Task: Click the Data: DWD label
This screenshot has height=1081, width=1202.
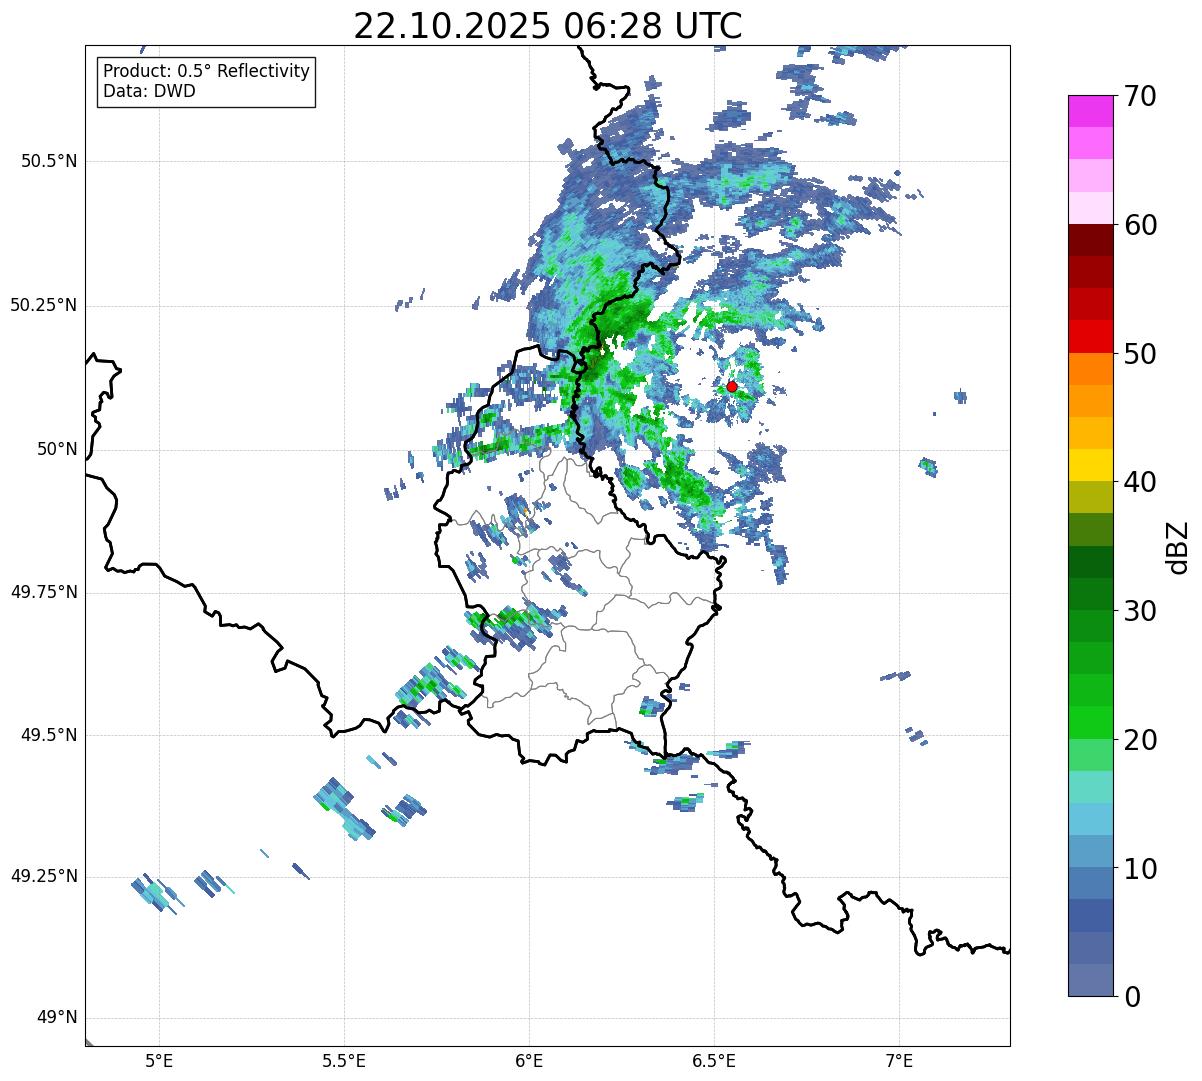Action: coord(149,91)
